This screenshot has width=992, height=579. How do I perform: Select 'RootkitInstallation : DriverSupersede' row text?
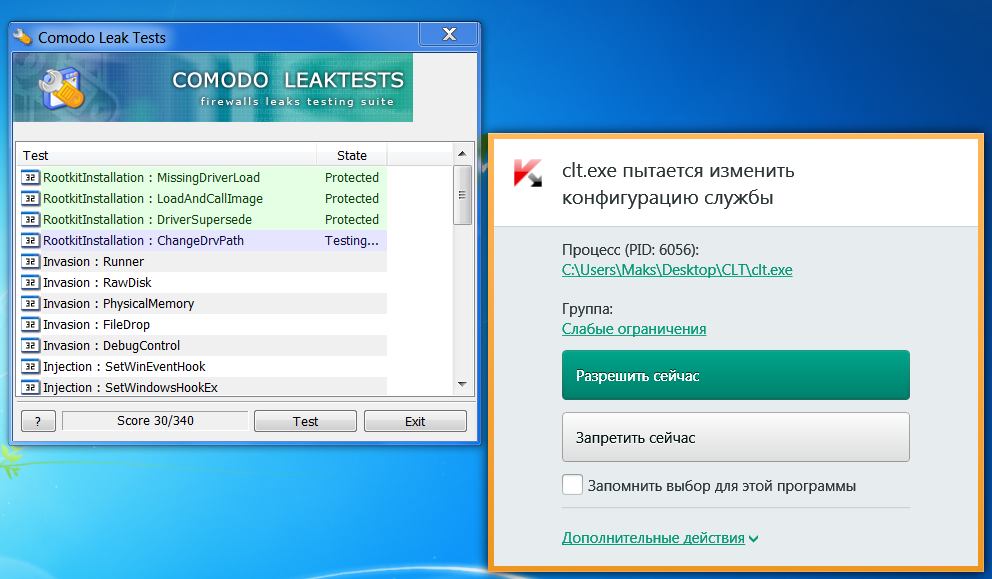tap(147, 220)
